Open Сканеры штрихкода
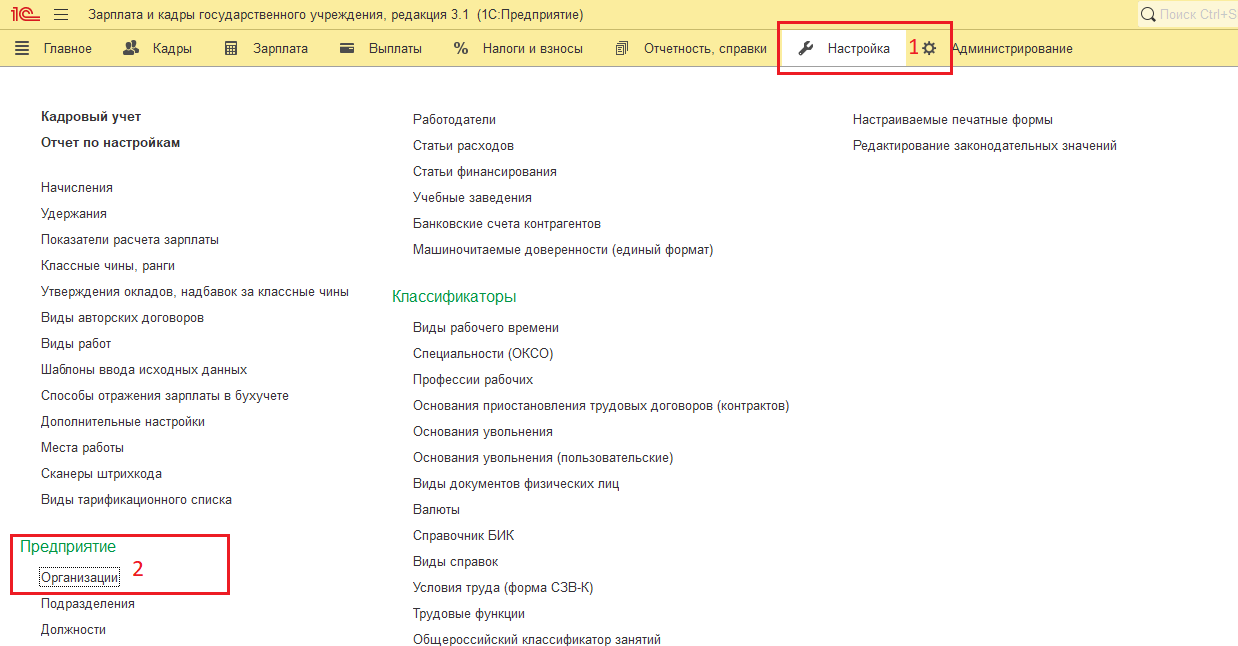The height and width of the screenshot is (646, 1238). click(x=101, y=474)
